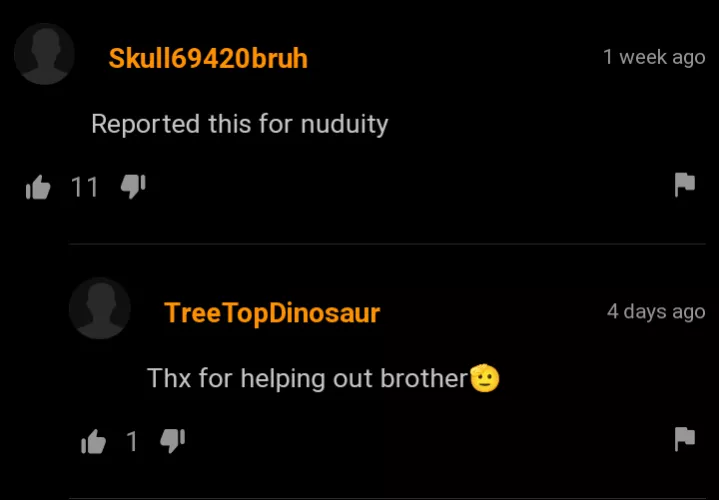Downvote the TreeTopDinosaur reply
This screenshot has height=500, width=719.
click(172, 441)
